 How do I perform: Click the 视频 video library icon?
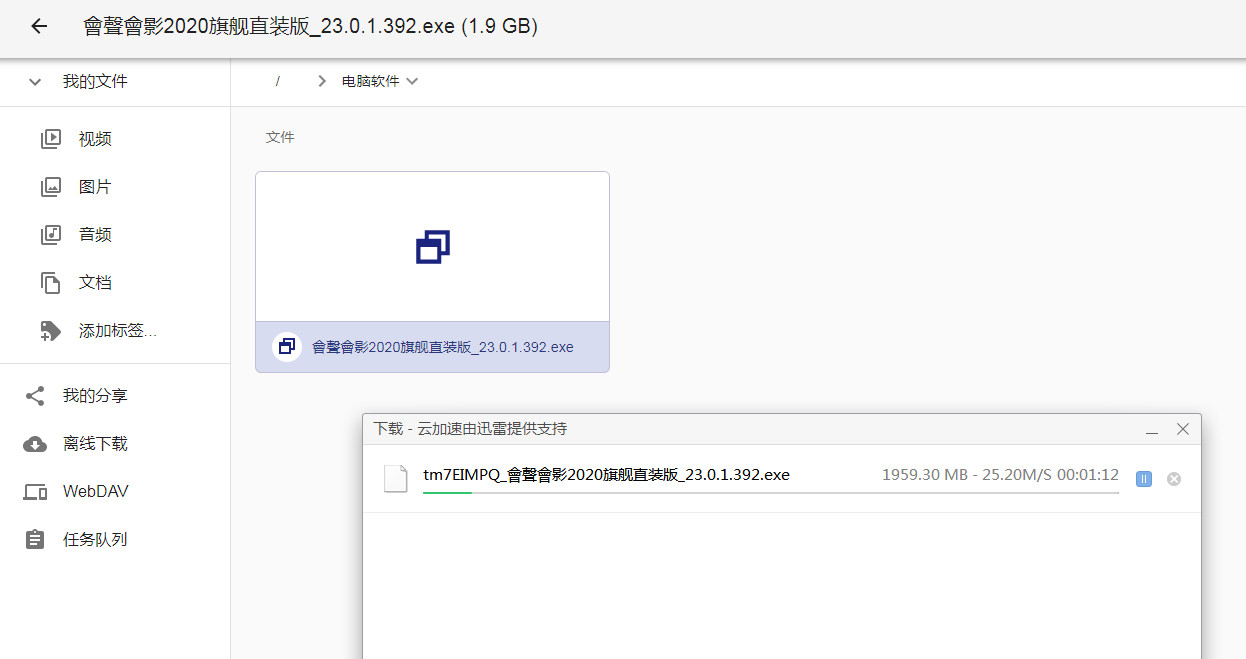click(x=51, y=139)
